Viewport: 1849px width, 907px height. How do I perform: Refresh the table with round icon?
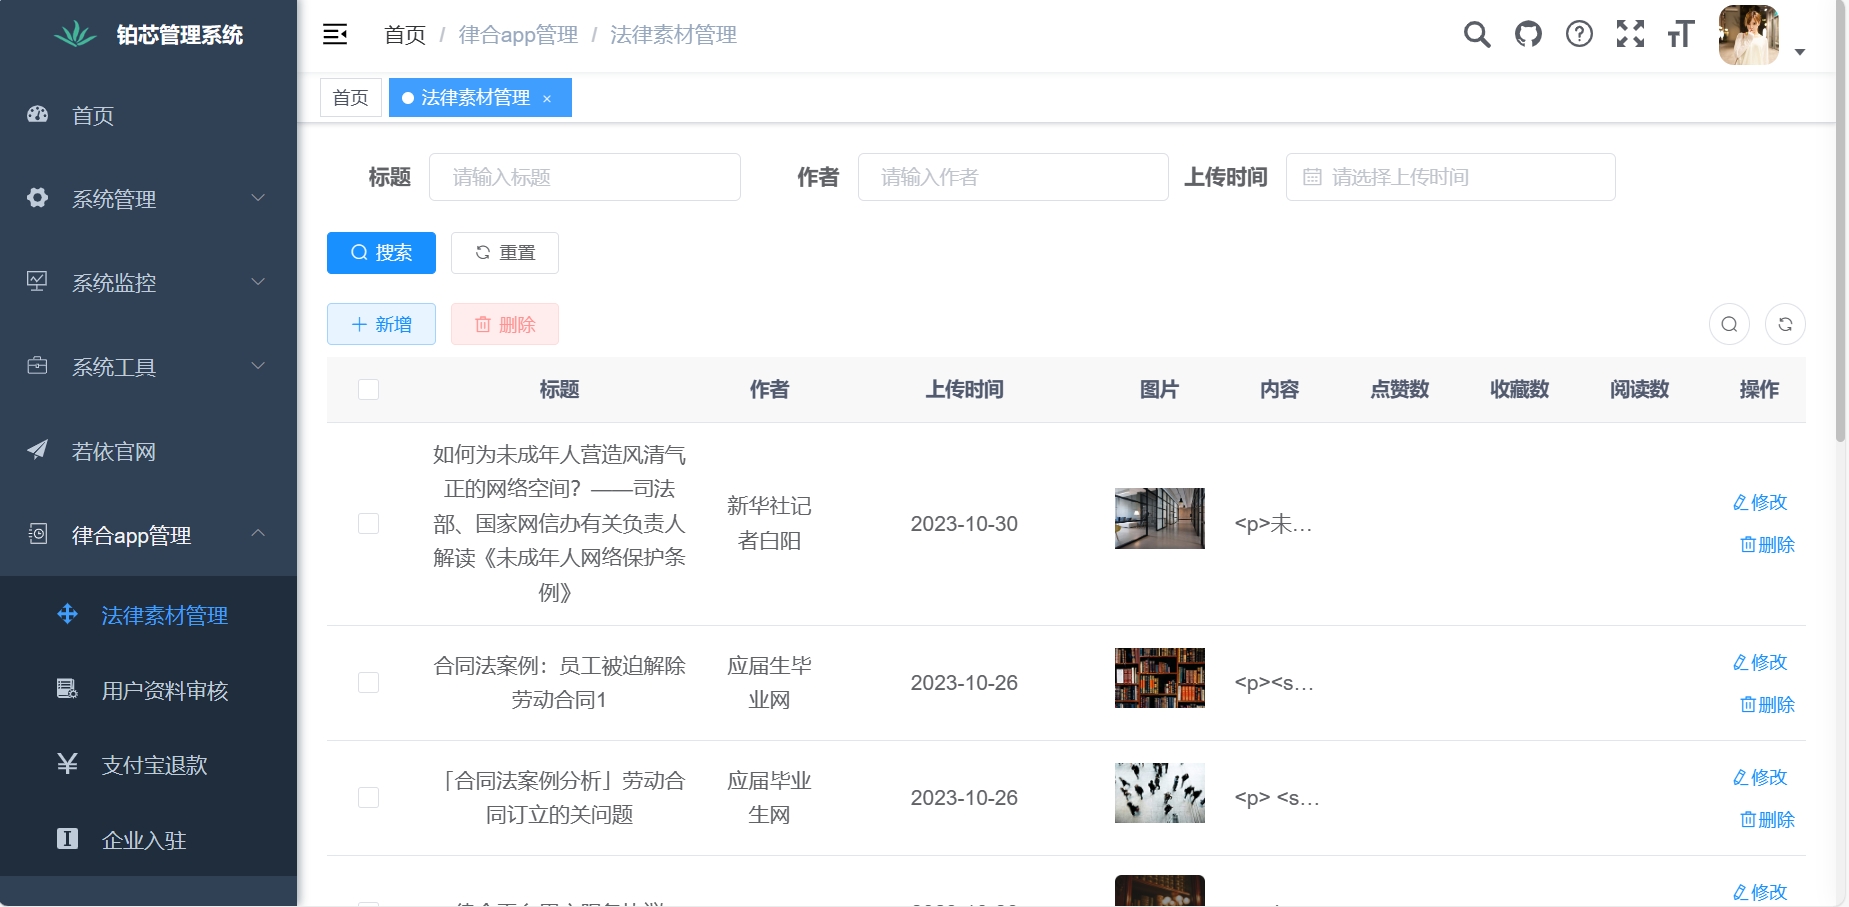click(1785, 324)
